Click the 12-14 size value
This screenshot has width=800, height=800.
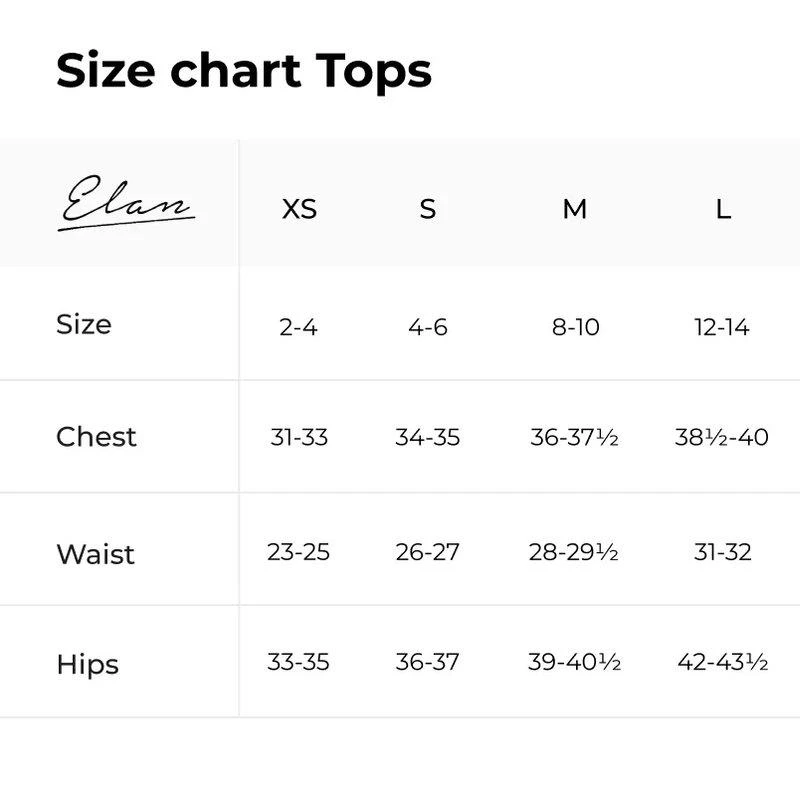point(722,327)
